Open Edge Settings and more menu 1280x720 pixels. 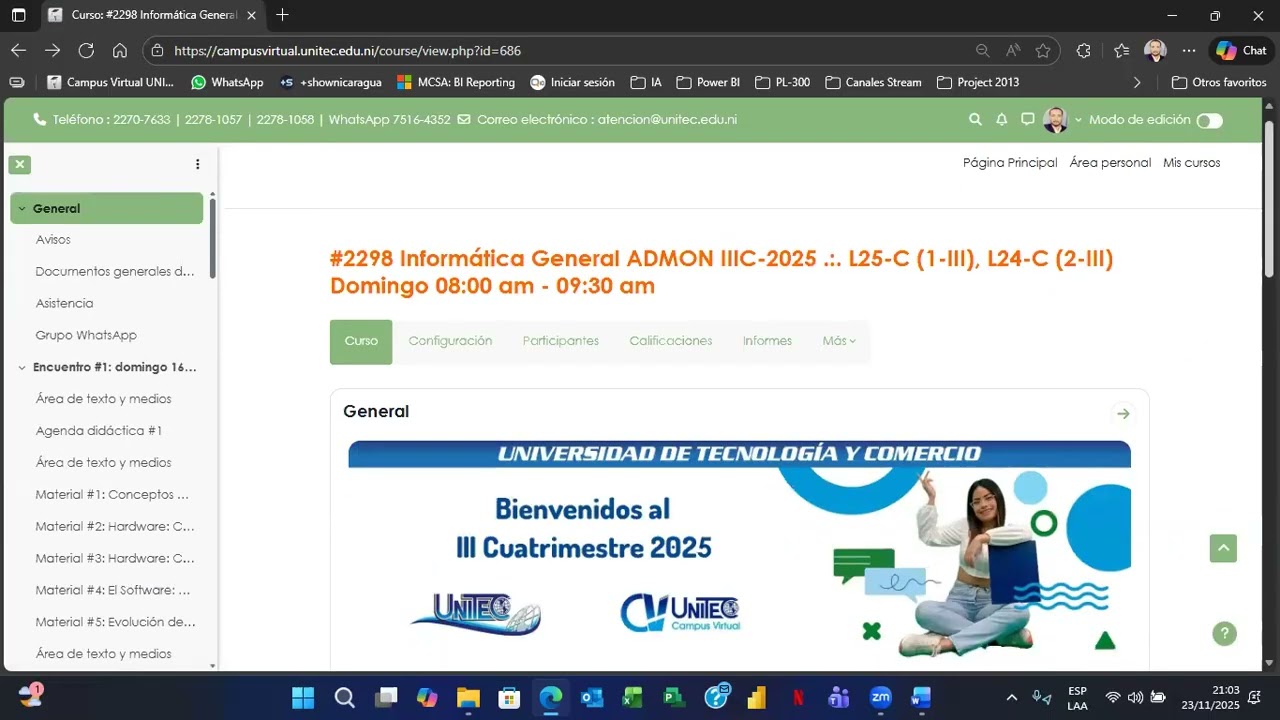point(1189,50)
